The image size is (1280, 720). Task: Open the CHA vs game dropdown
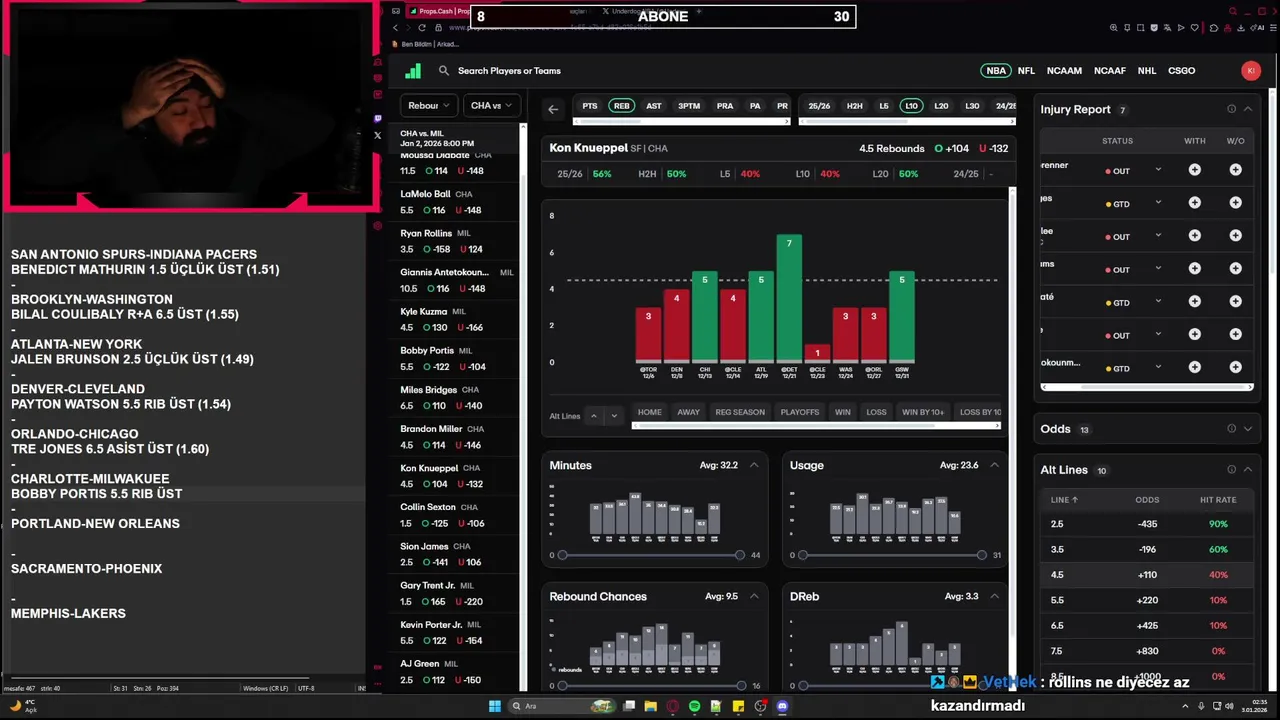click(491, 105)
